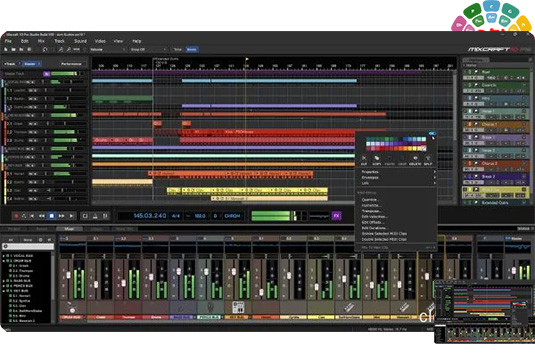Click the gear icon in the mixer track list panel
The image size is (535, 363).
(41, 240)
